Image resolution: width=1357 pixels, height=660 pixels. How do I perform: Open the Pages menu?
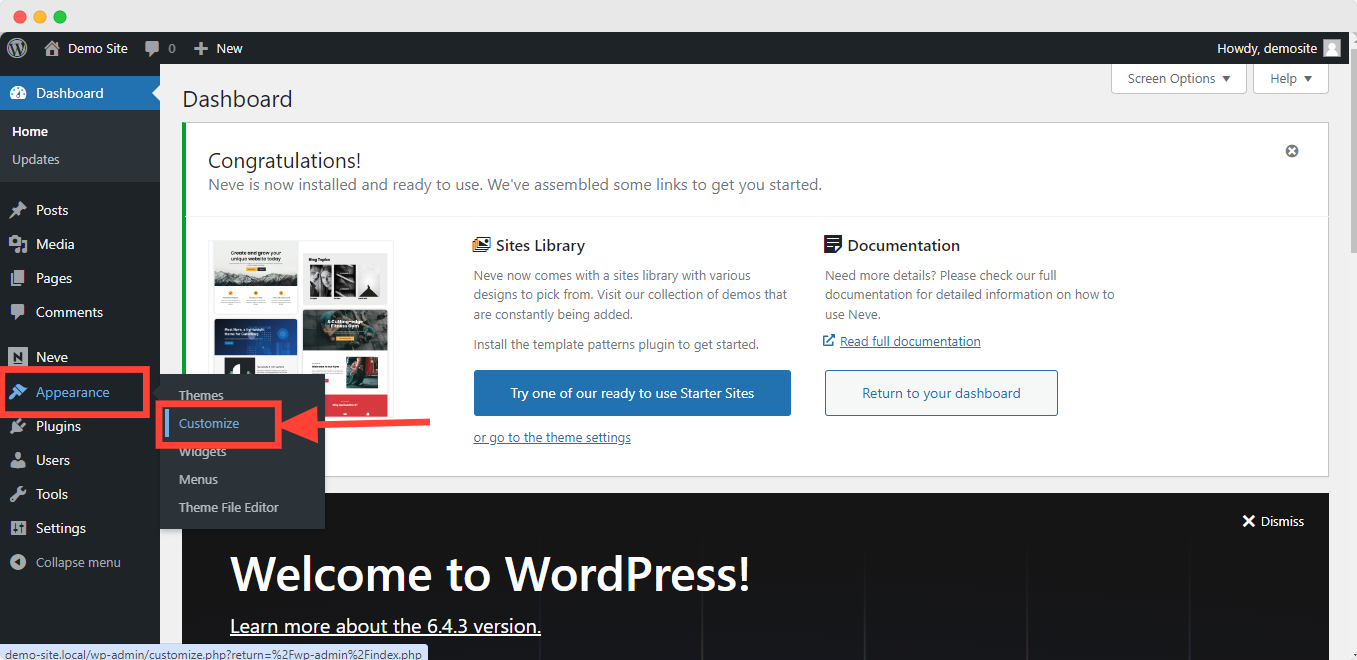[80, 278]
